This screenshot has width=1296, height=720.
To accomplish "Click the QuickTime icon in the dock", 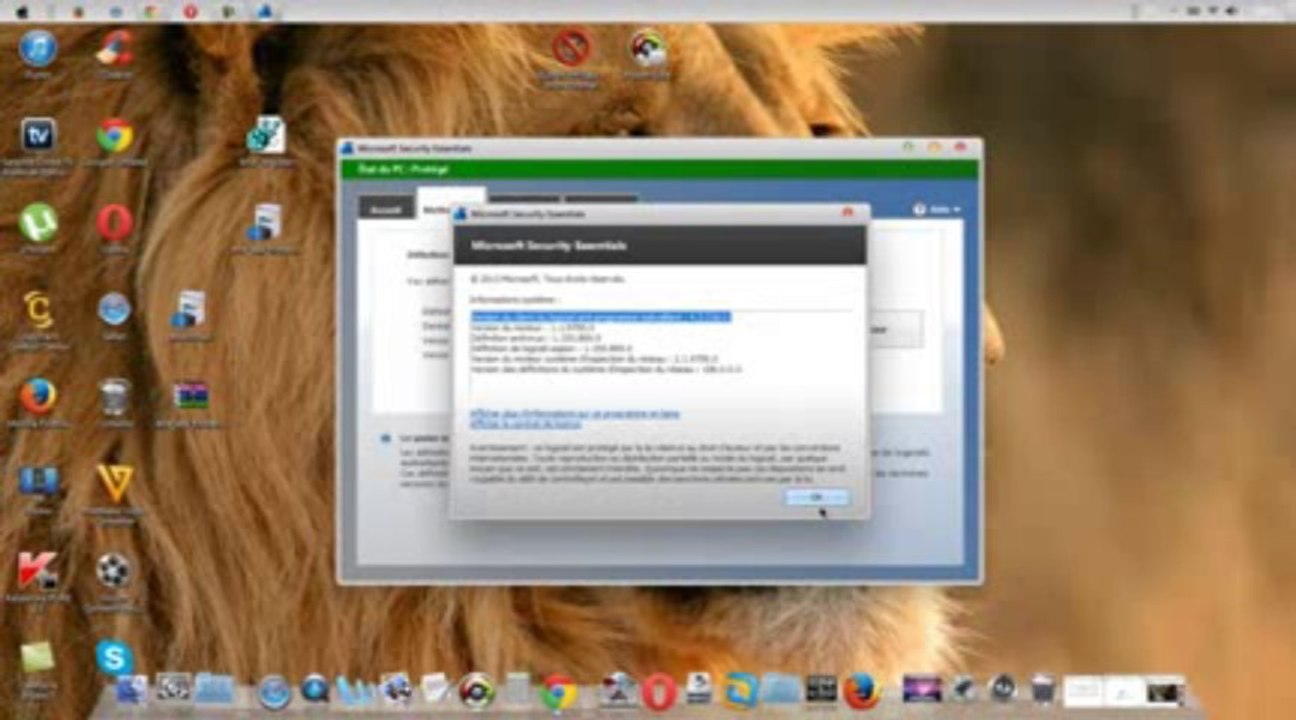I will click(x=315, y=688).
